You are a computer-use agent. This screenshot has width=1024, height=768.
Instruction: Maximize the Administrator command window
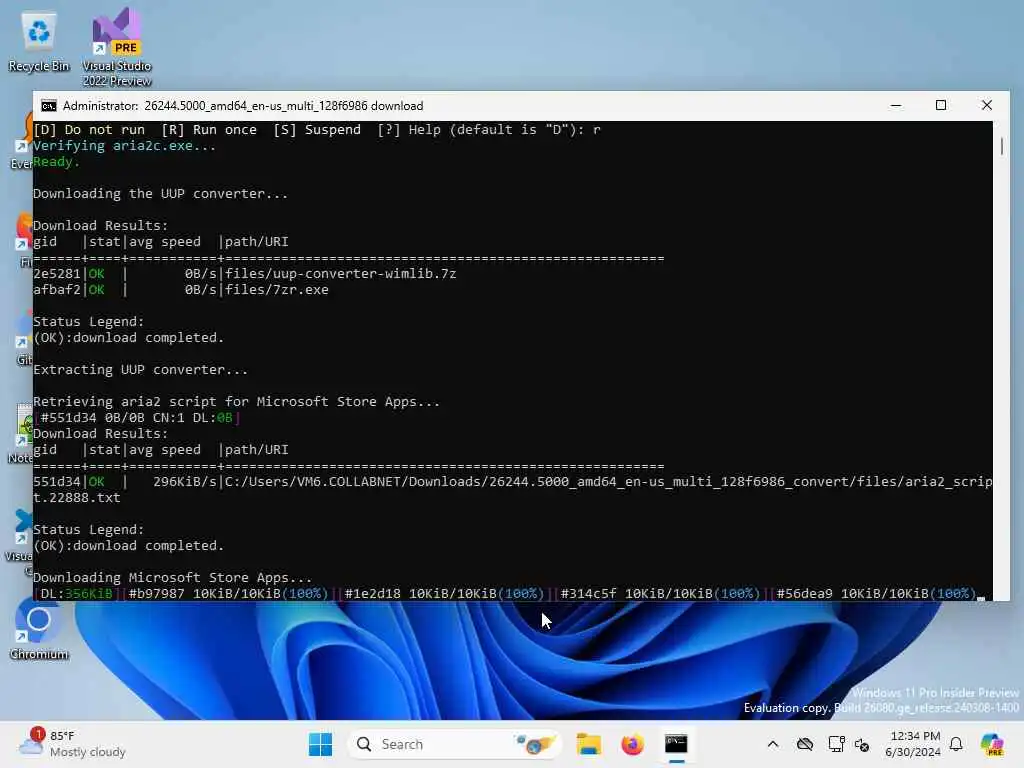point(941,106)
